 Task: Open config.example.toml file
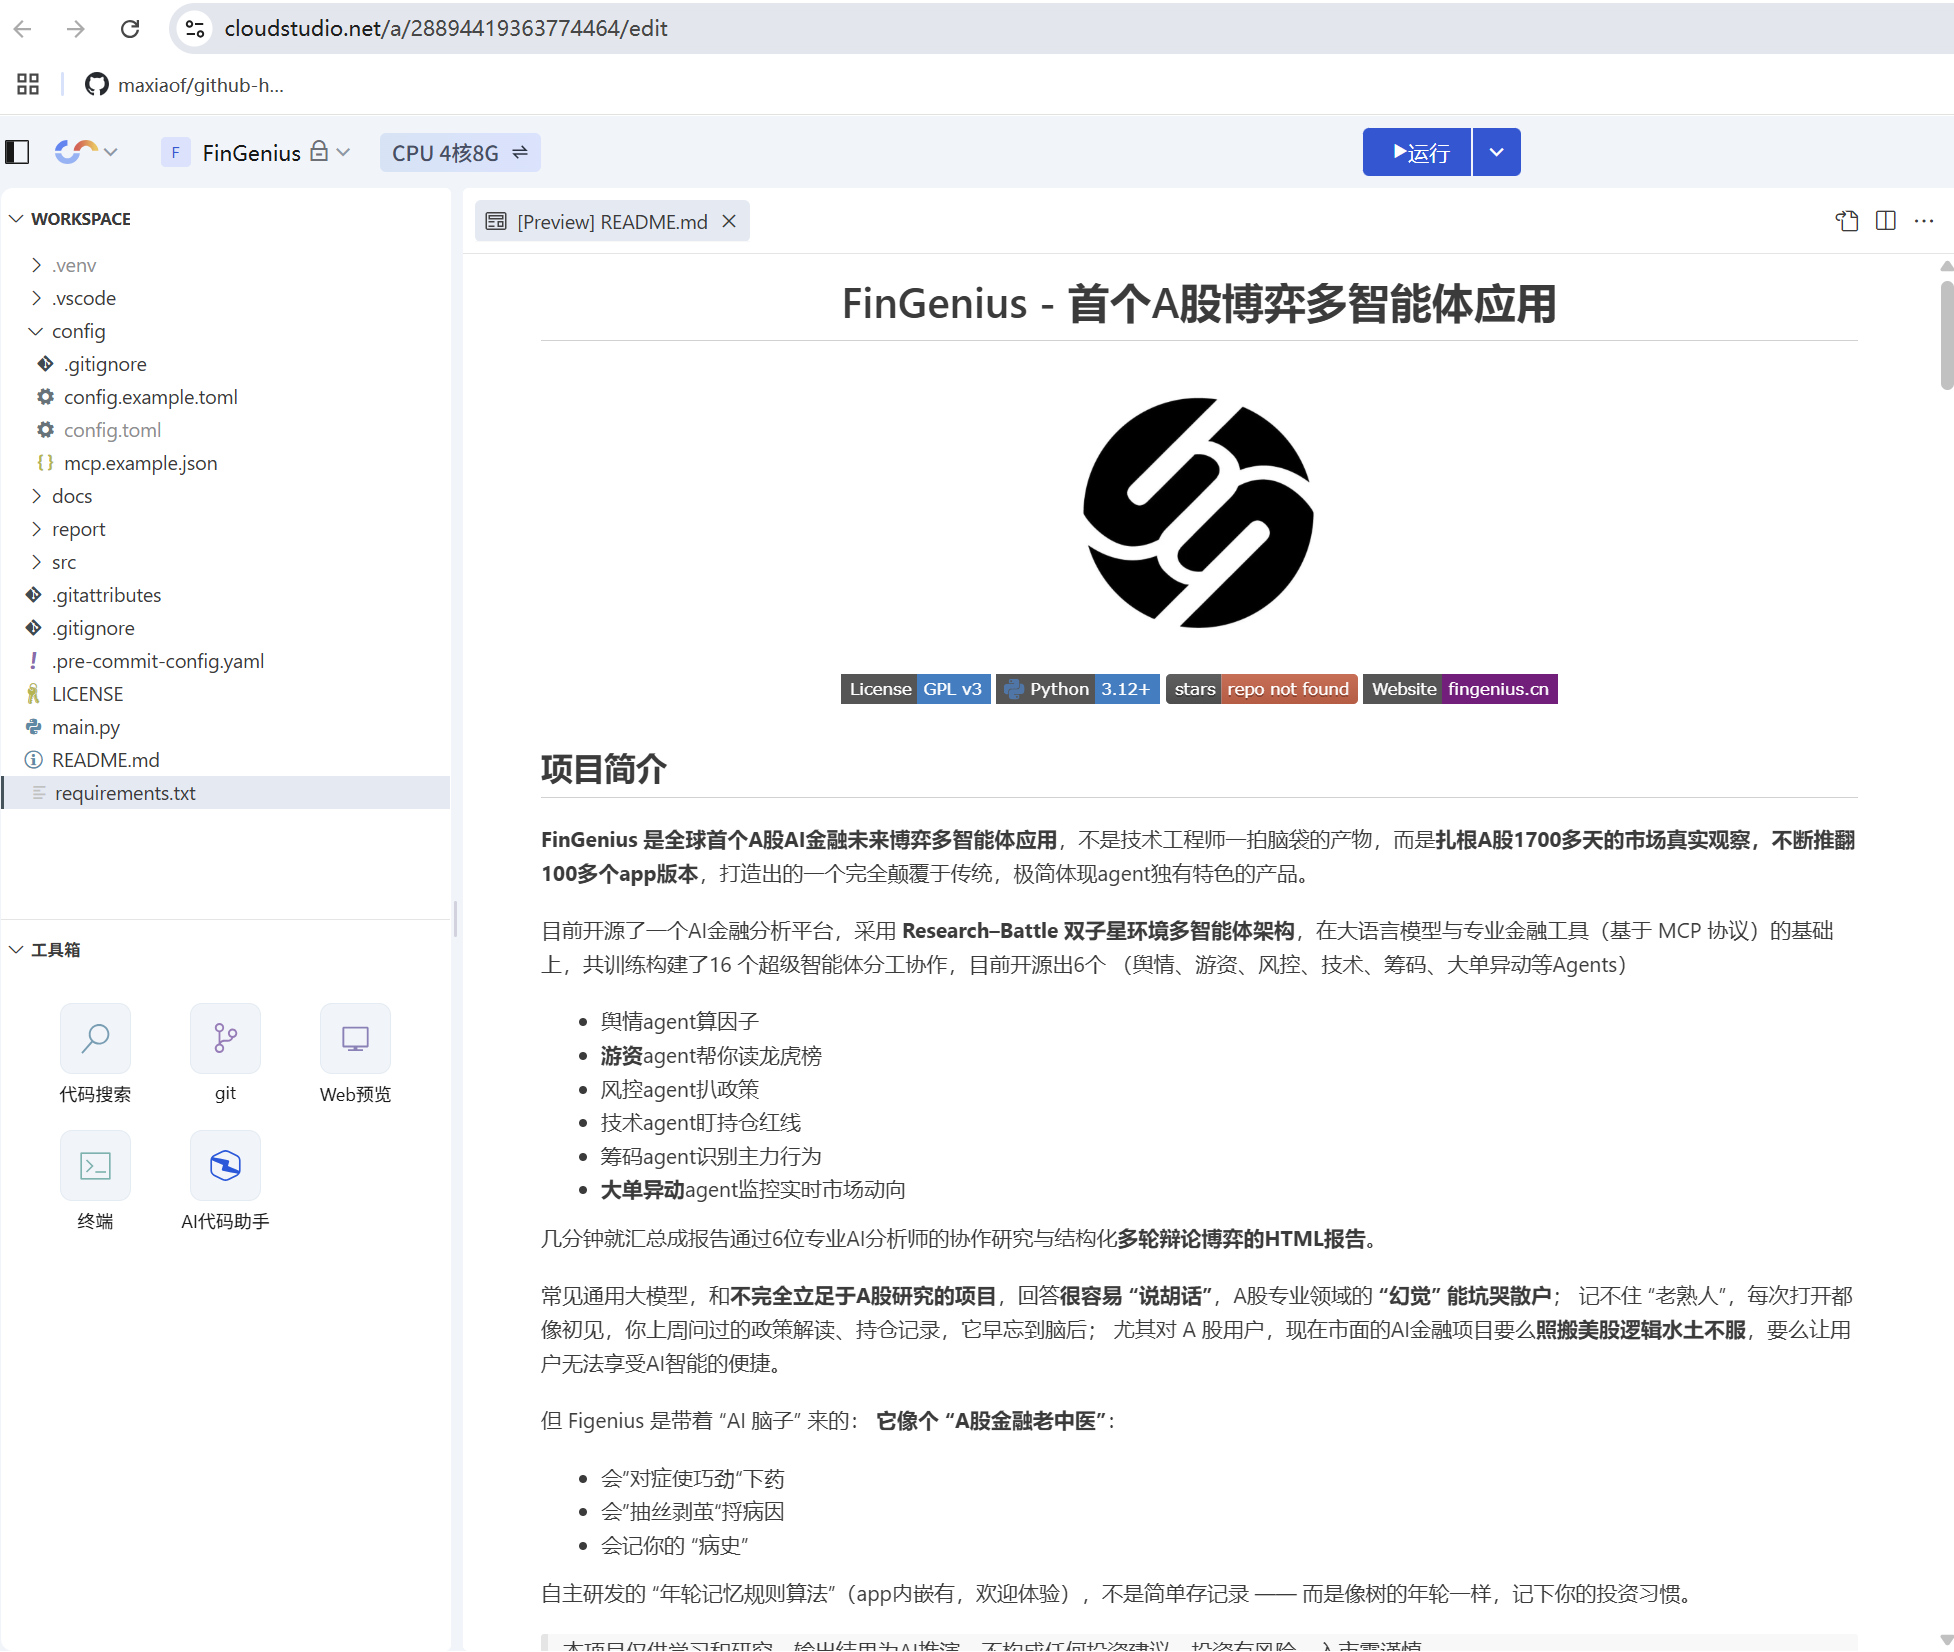tap(150, 397)
